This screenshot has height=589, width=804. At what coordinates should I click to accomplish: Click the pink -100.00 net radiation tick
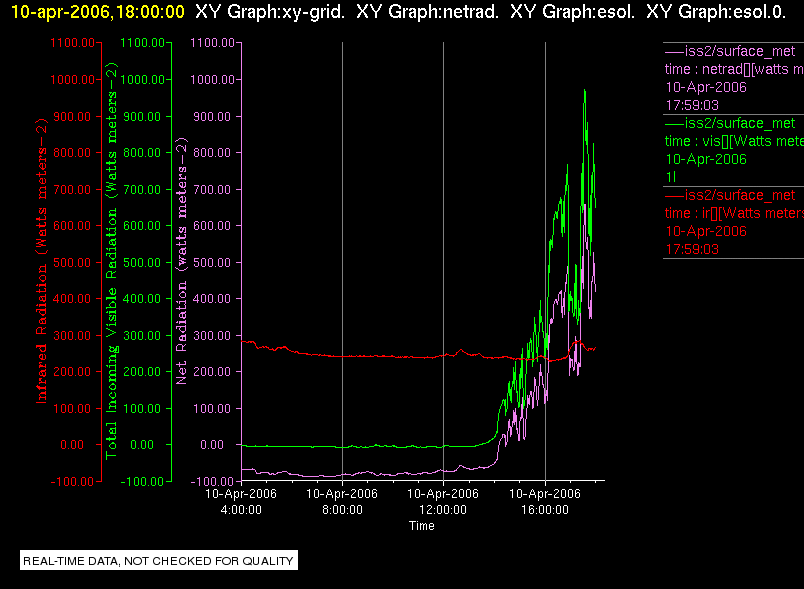[212, 482]
